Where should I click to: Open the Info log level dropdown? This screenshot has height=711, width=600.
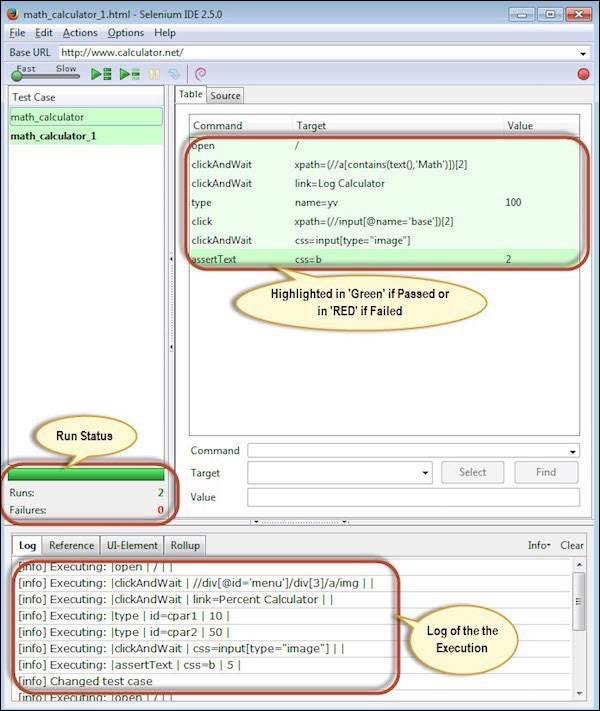pyautogui.click(x=539, y=545)
